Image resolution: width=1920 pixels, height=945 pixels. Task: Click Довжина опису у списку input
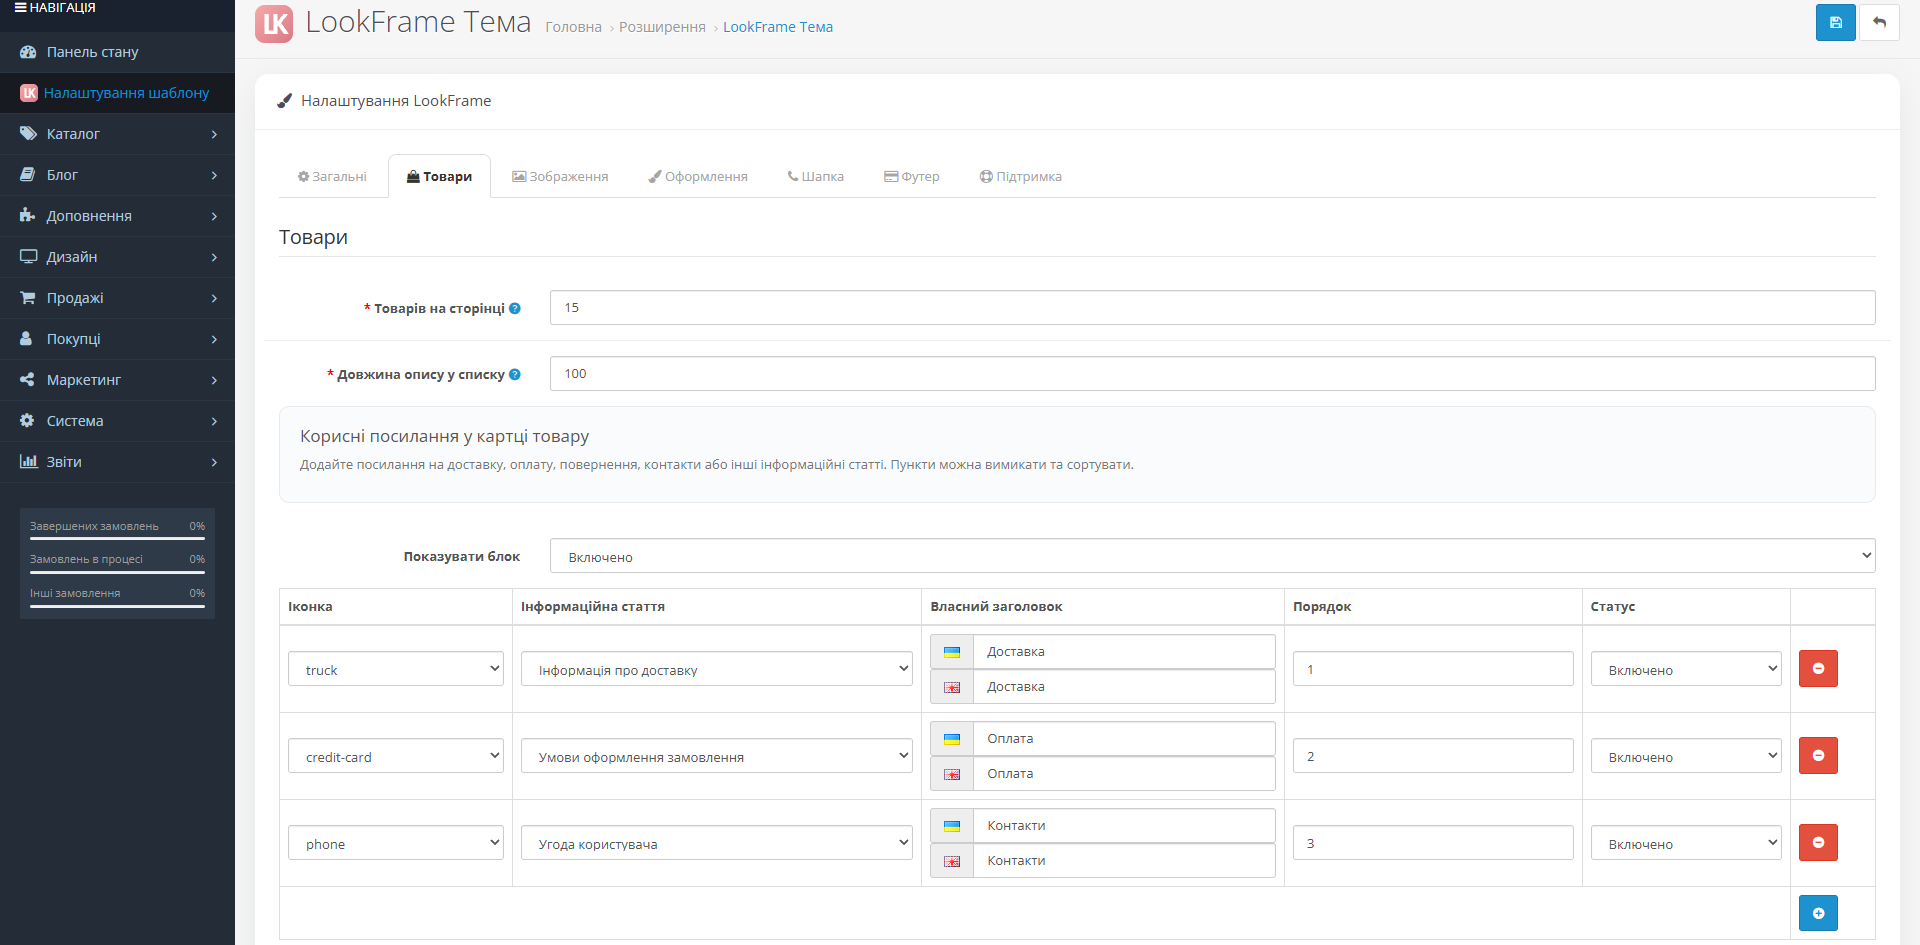click(1212, 374)
